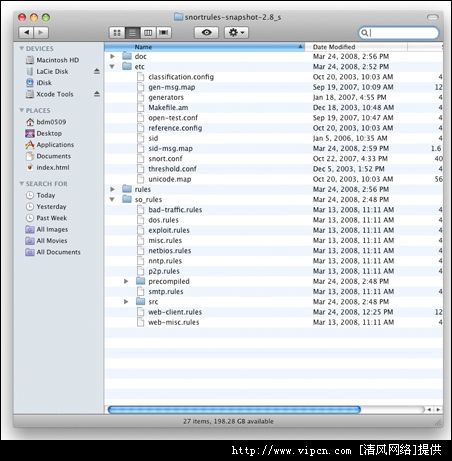This screenshot has width=452, height=461.
Task: Expand the doc folder
Action: click(113, 56)
